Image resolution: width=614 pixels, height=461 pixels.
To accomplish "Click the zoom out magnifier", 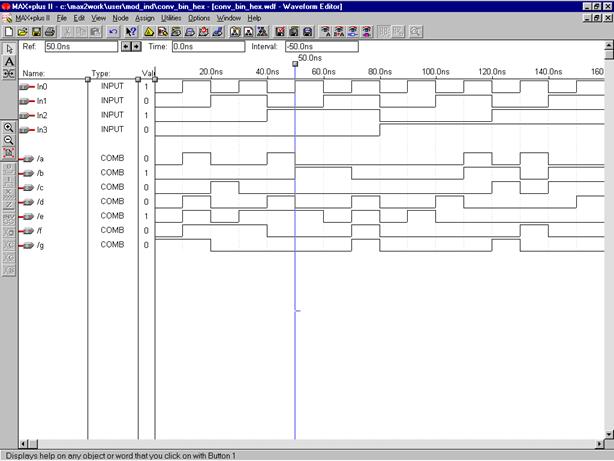I will click(x=9, y=140).
